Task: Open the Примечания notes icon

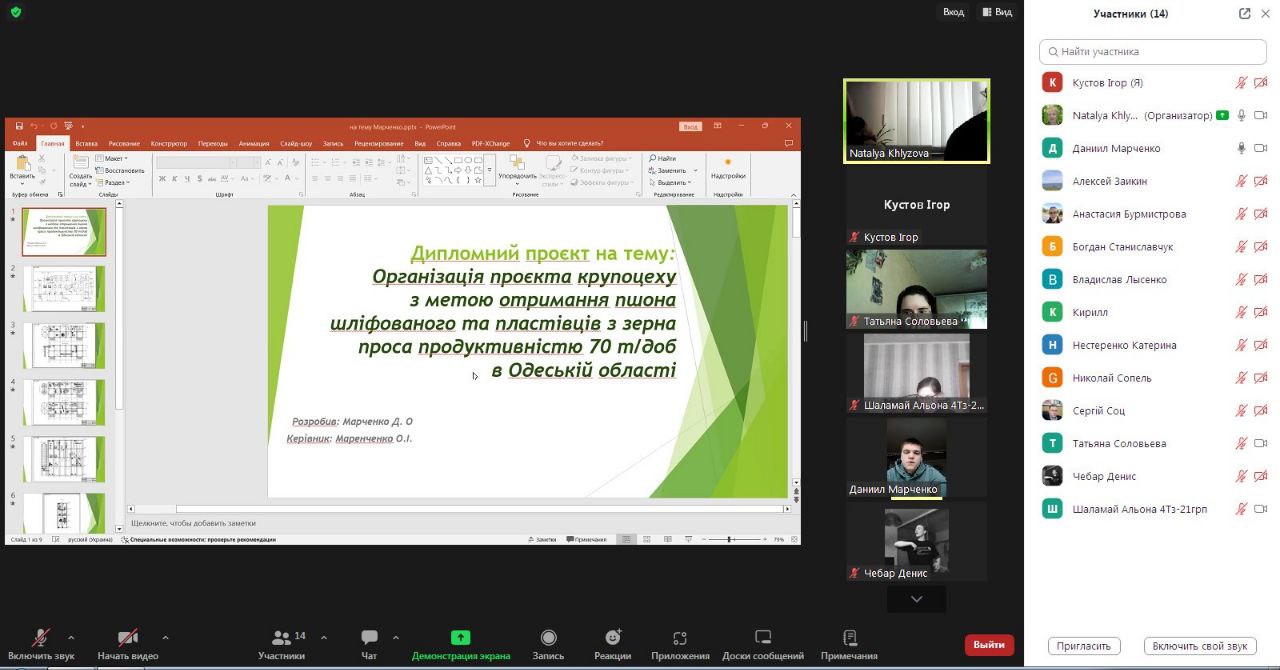Action: tap(849, 644)
